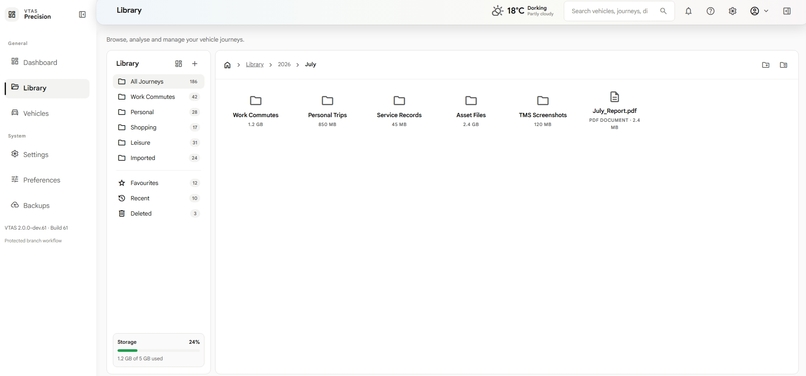Select Personal folder in Library list

pyautogui.click(x=158, y=112)
